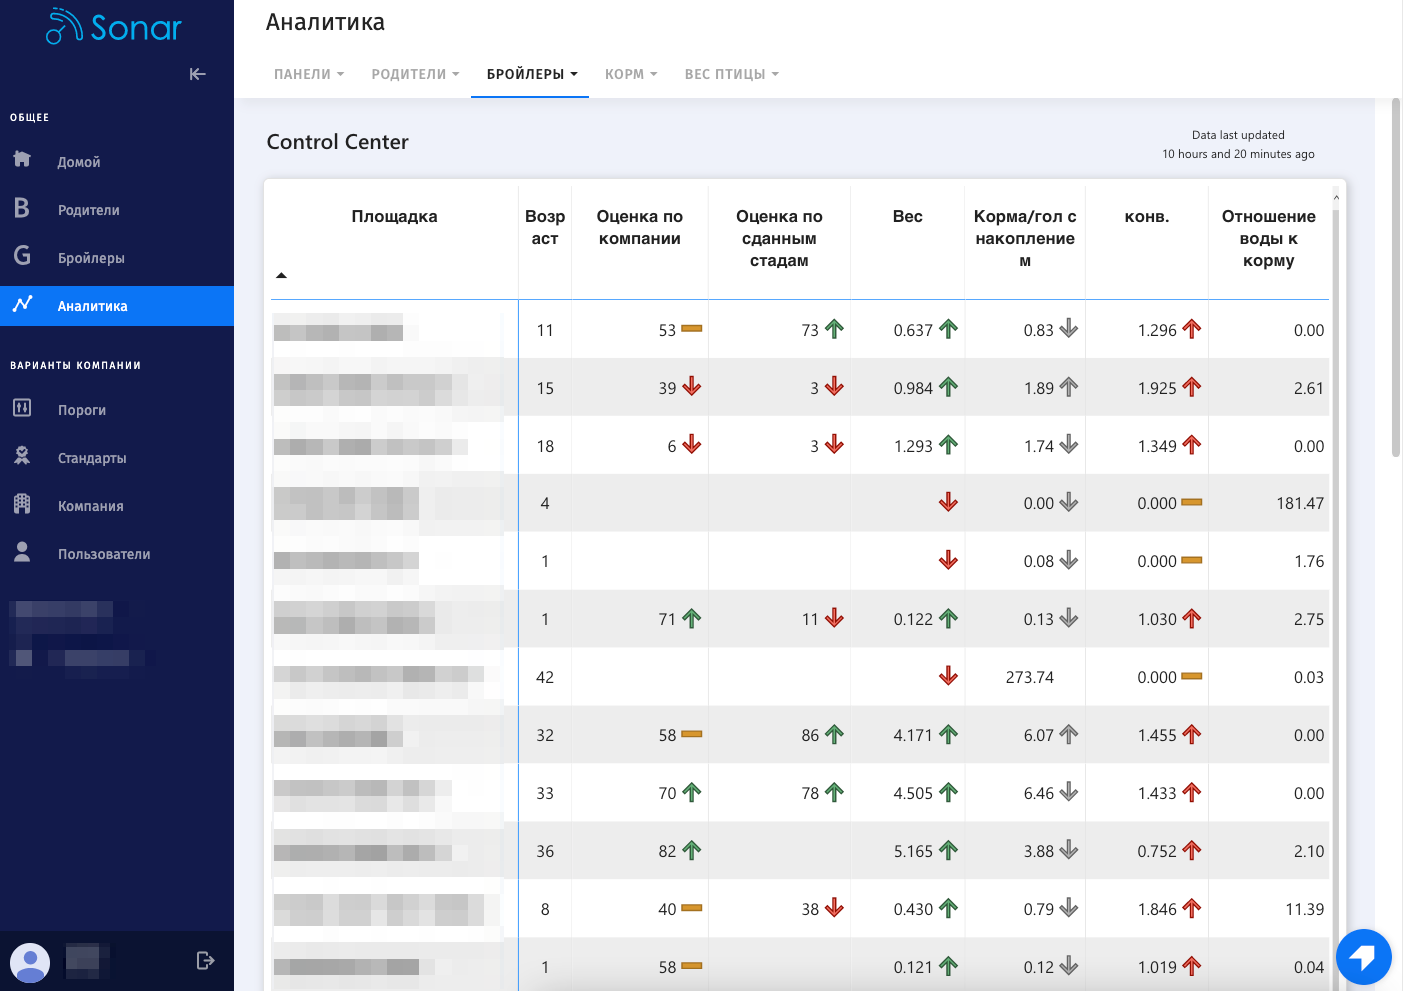
Task: Open the РОДИТЕЛИ dropdown menu
Action: click(x=415, y=74)
